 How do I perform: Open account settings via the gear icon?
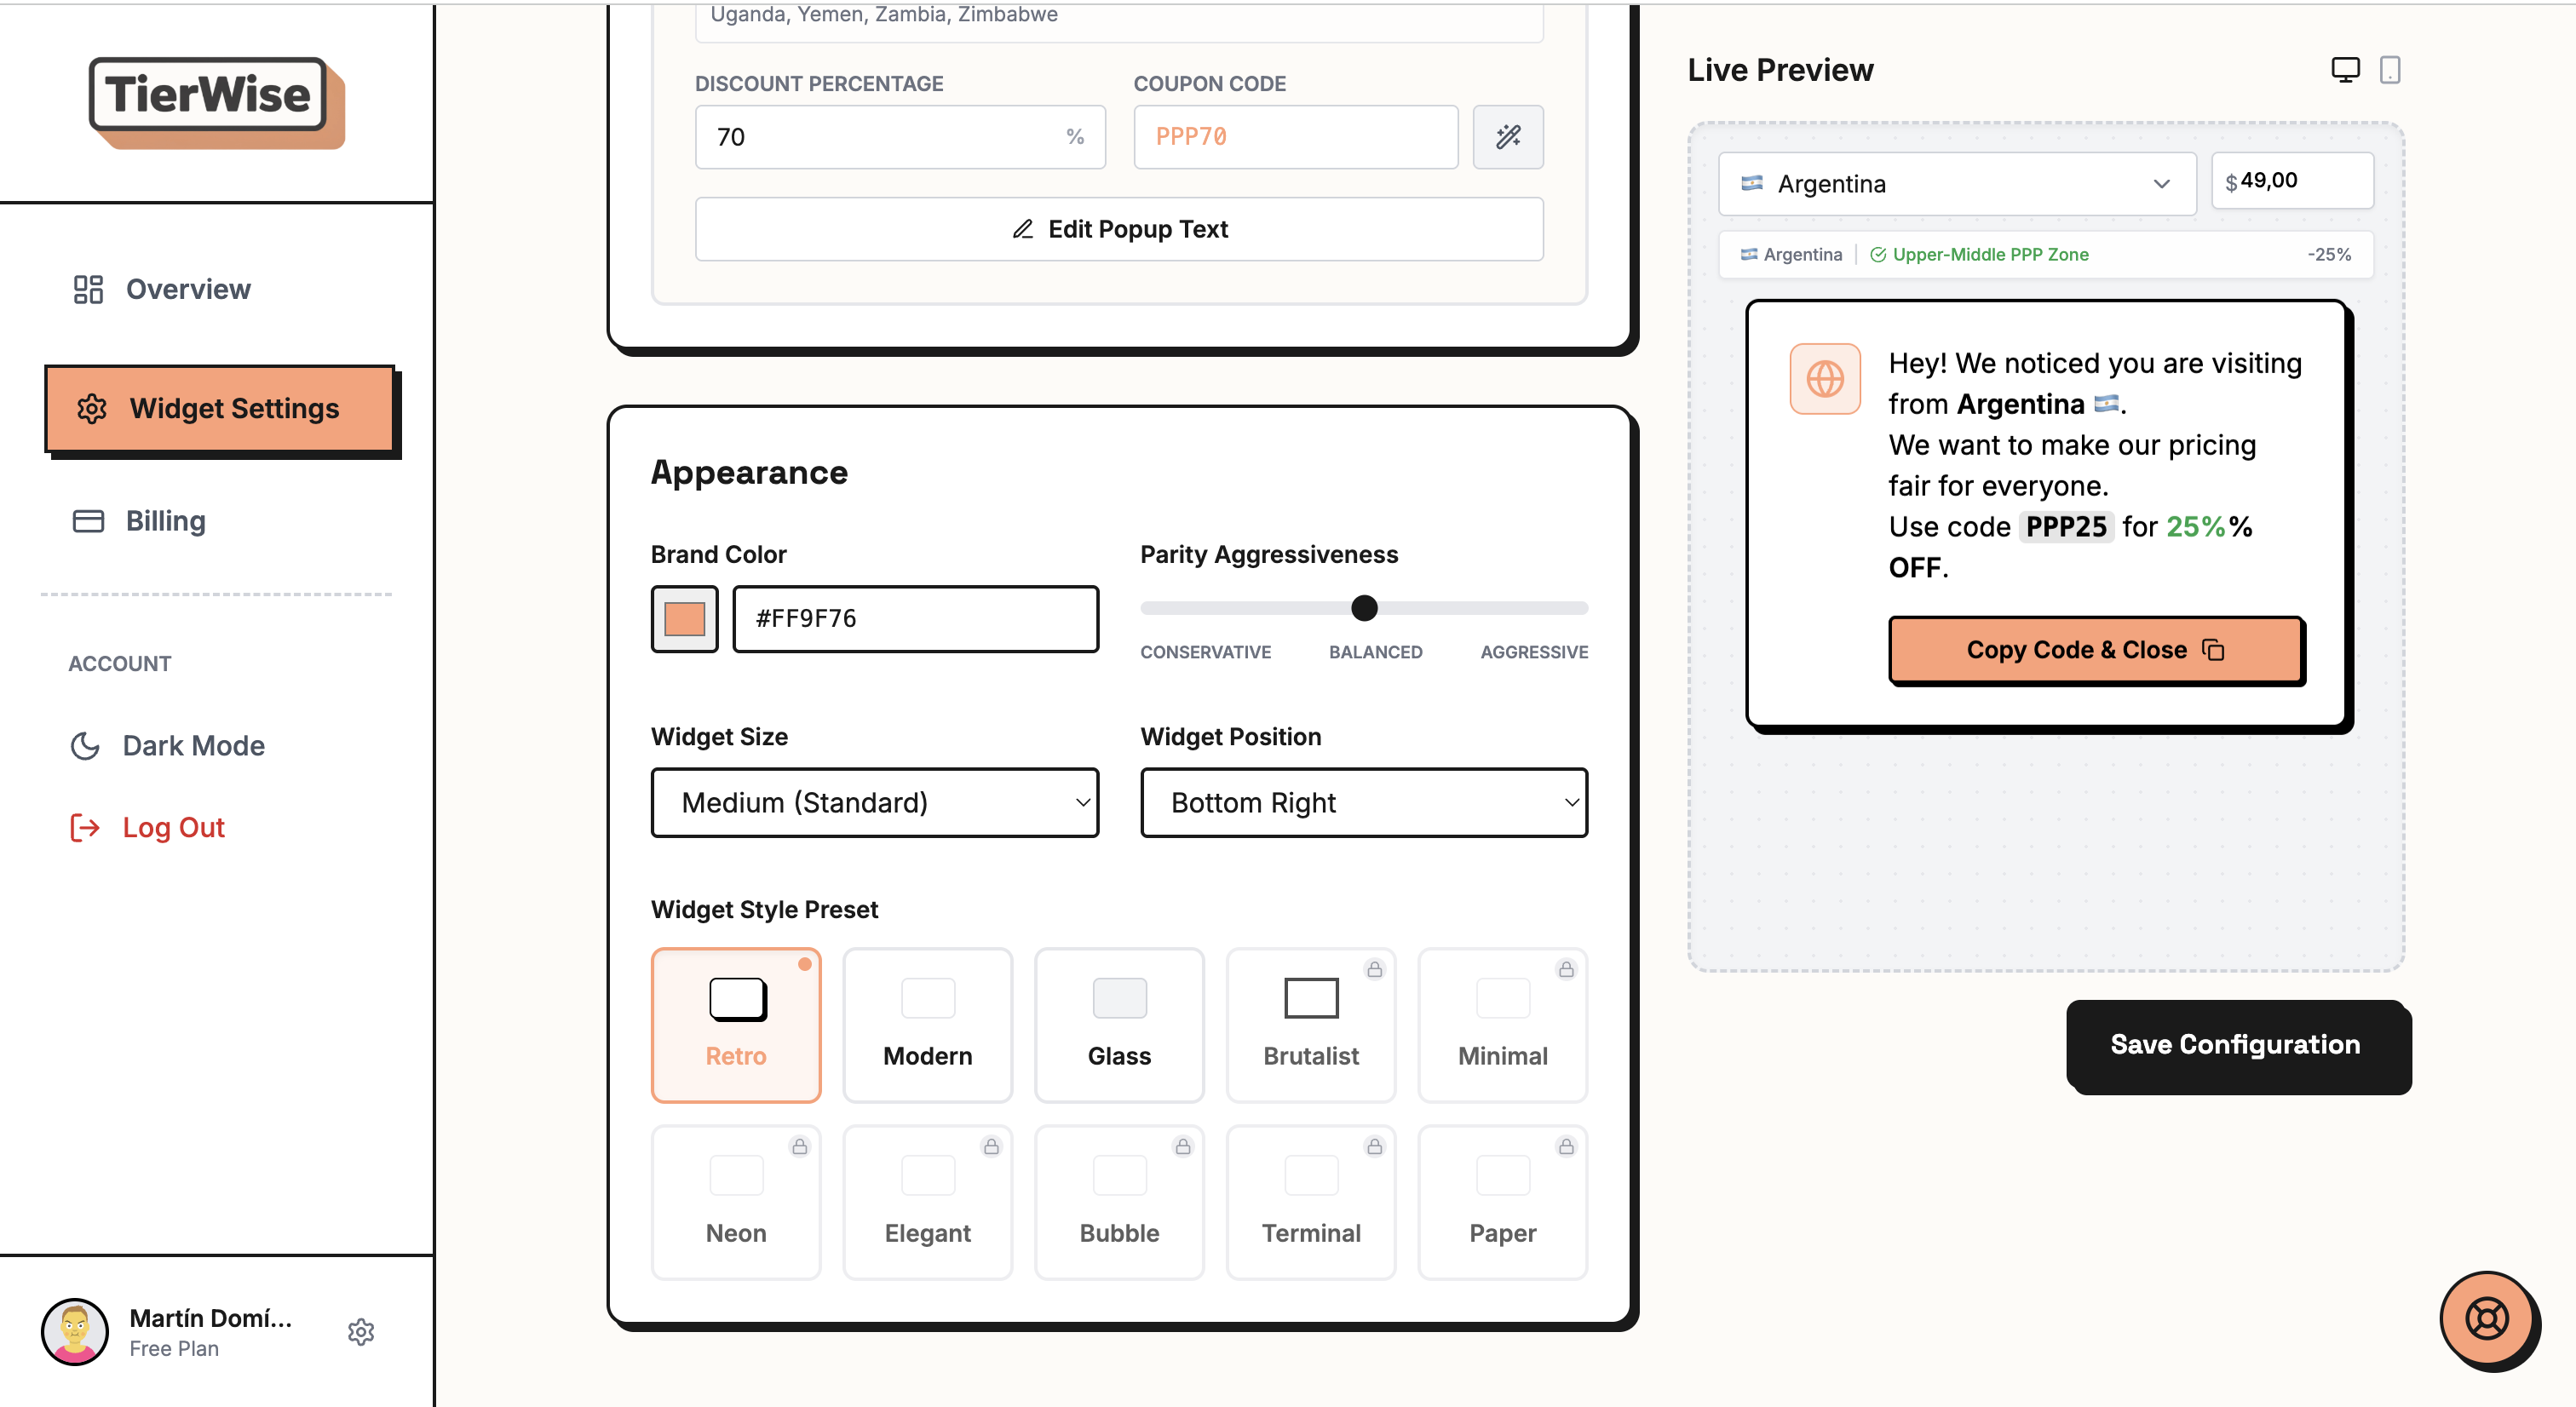click(361, 1331)
